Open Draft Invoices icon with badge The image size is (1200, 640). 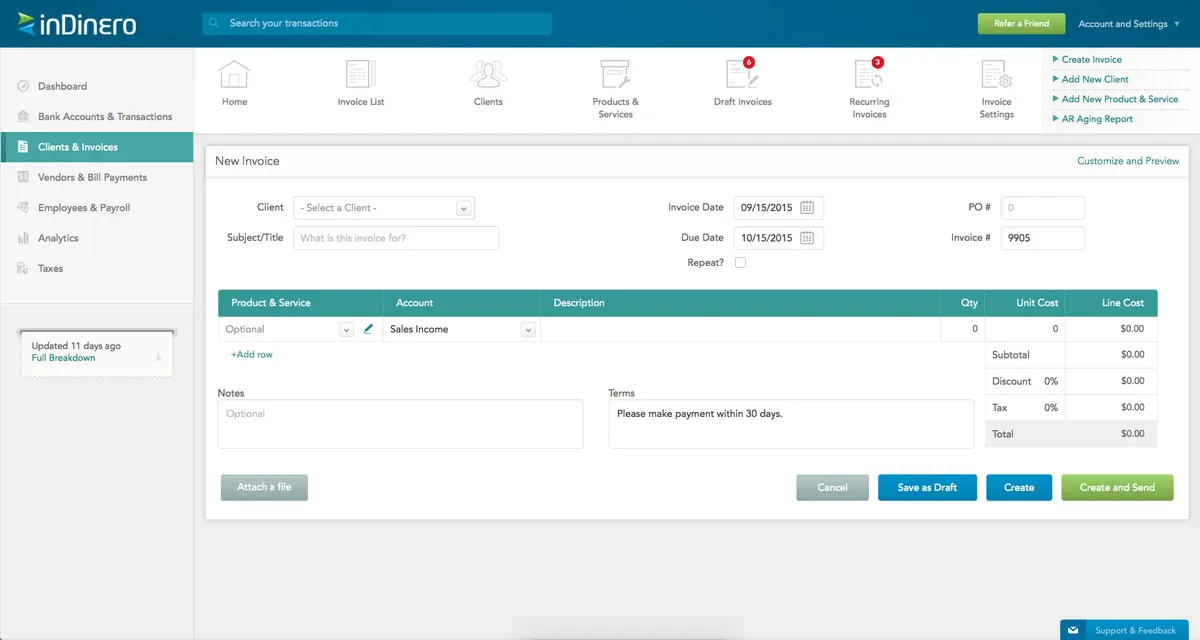point(742,74)
